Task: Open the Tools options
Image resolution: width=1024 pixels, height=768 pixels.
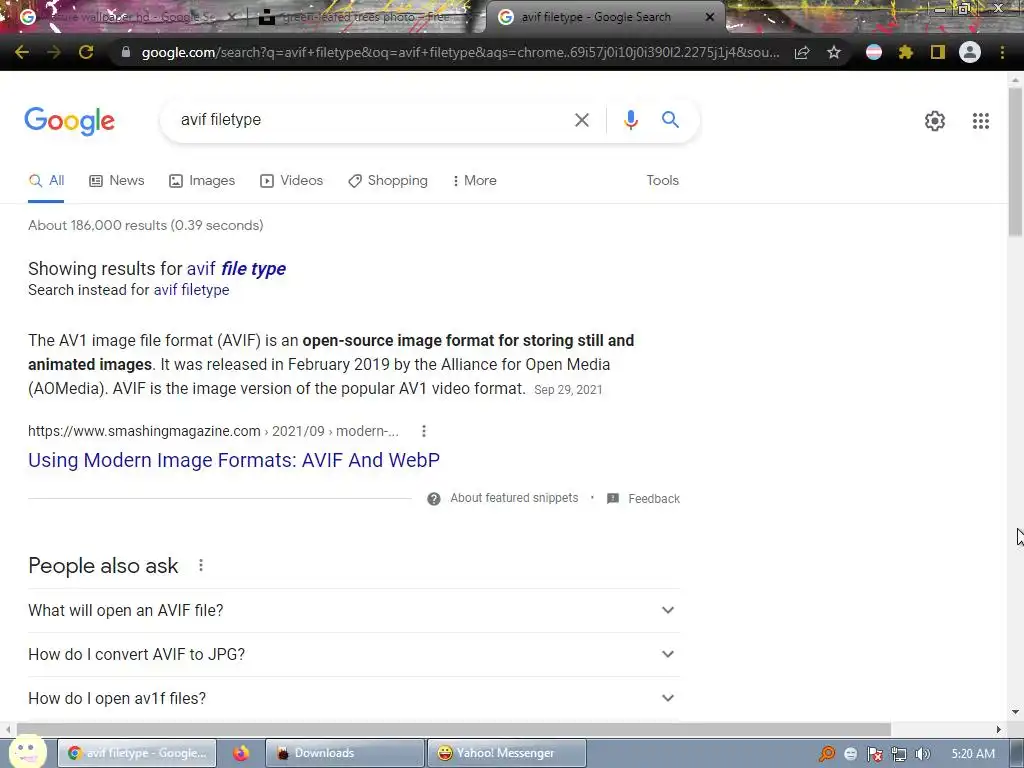Action: click(x=662, y=180)
